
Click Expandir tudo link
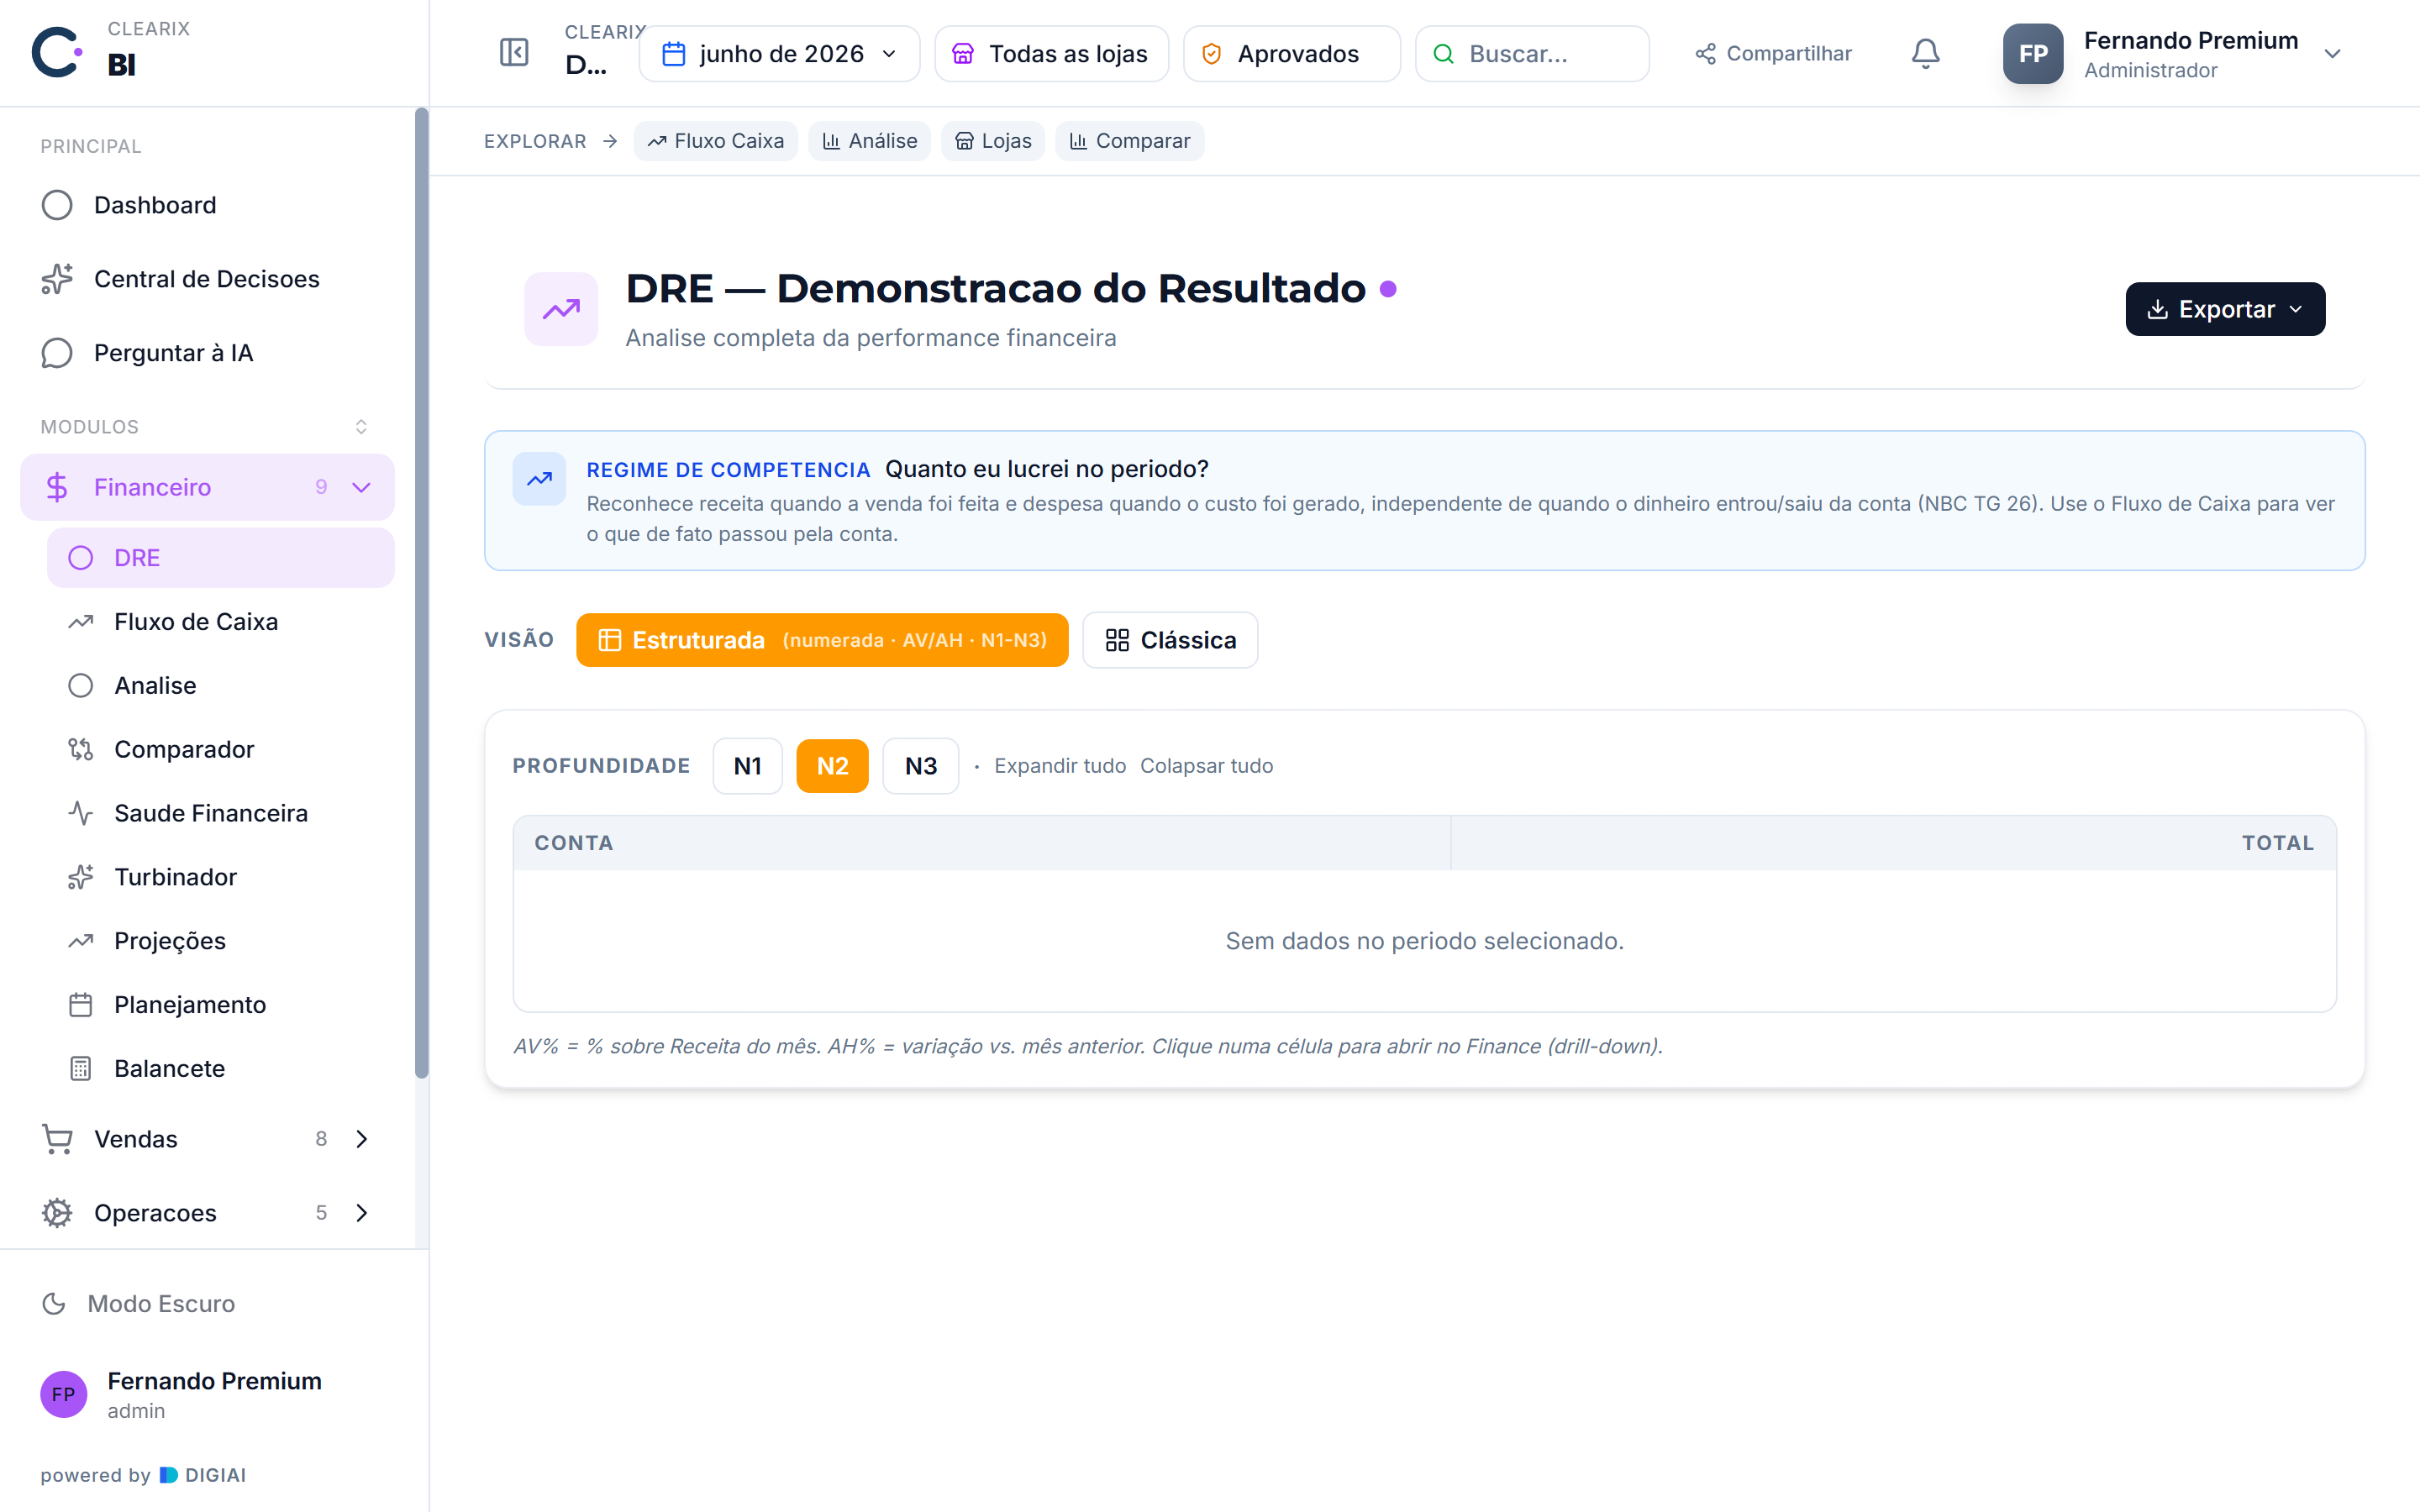tap(1059, 766)
